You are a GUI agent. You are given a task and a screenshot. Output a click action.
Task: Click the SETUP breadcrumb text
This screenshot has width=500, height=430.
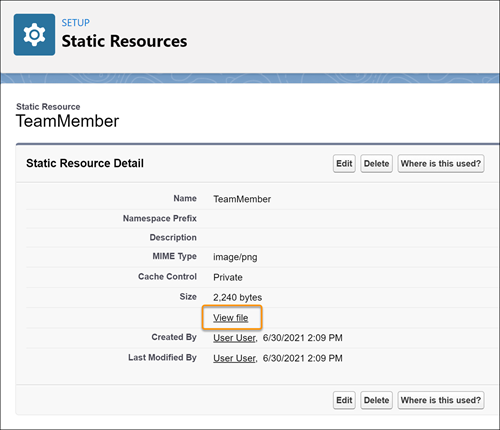pos(76,23)
